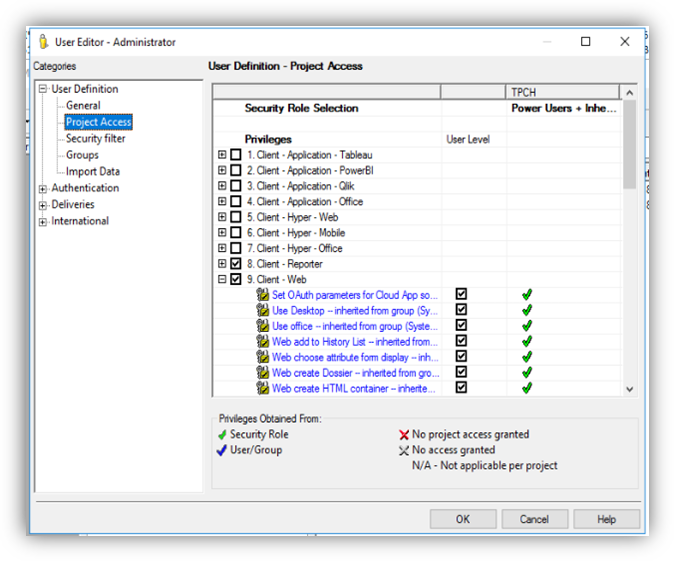
Task: Select Security filter in the tree
Action: coord(96,139)
